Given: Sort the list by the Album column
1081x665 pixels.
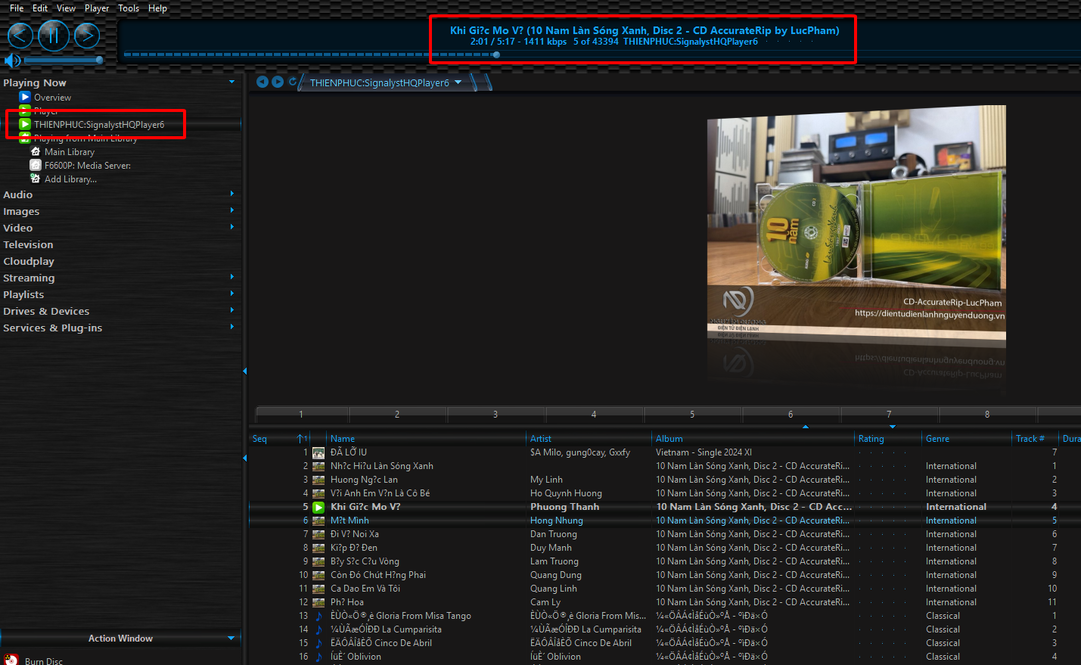Looking at the screenshot, I should (x=669, y=439).
